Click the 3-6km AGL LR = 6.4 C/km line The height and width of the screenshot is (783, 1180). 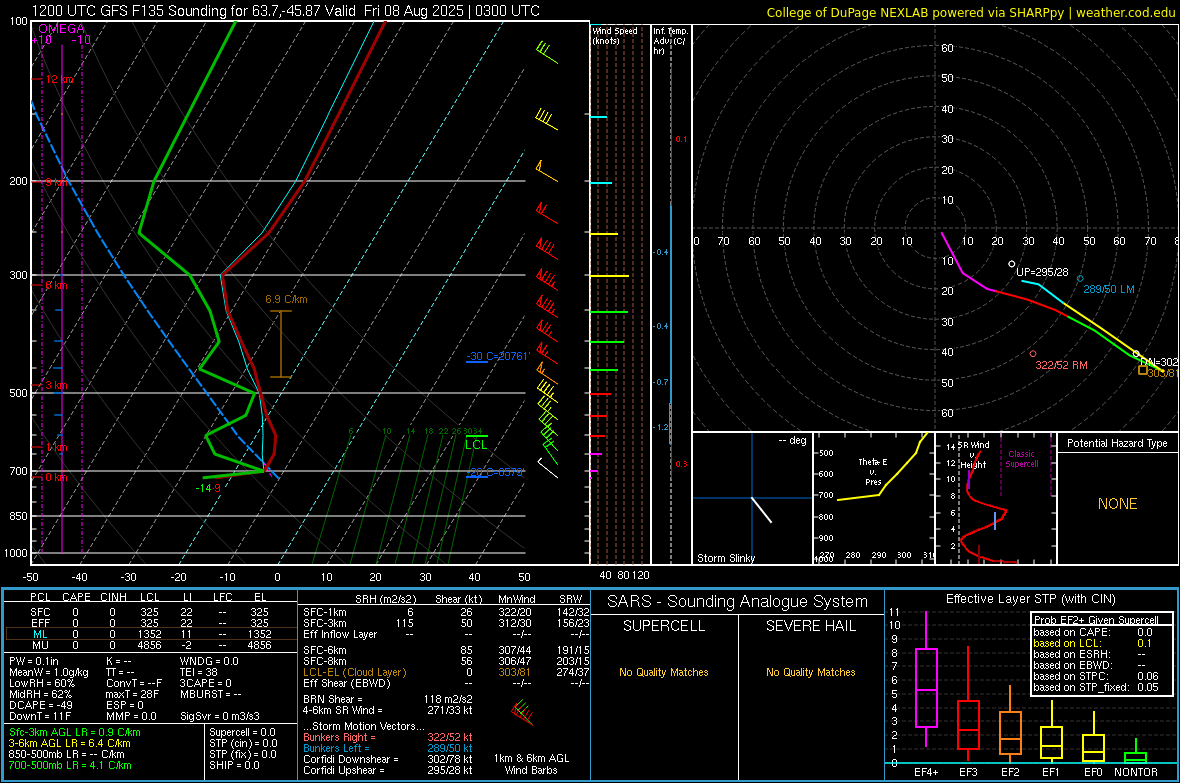[x=70, y=743]
